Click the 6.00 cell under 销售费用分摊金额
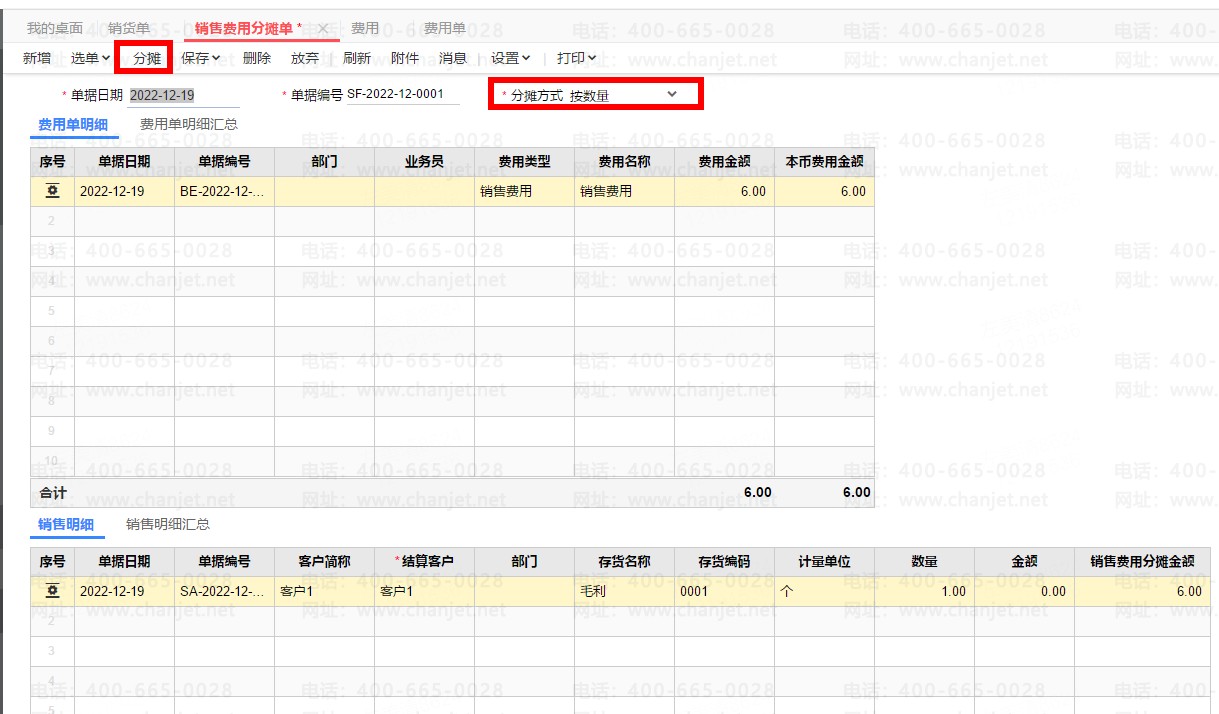Viewport: 1219px width, 714px height. click(1142, 591)
